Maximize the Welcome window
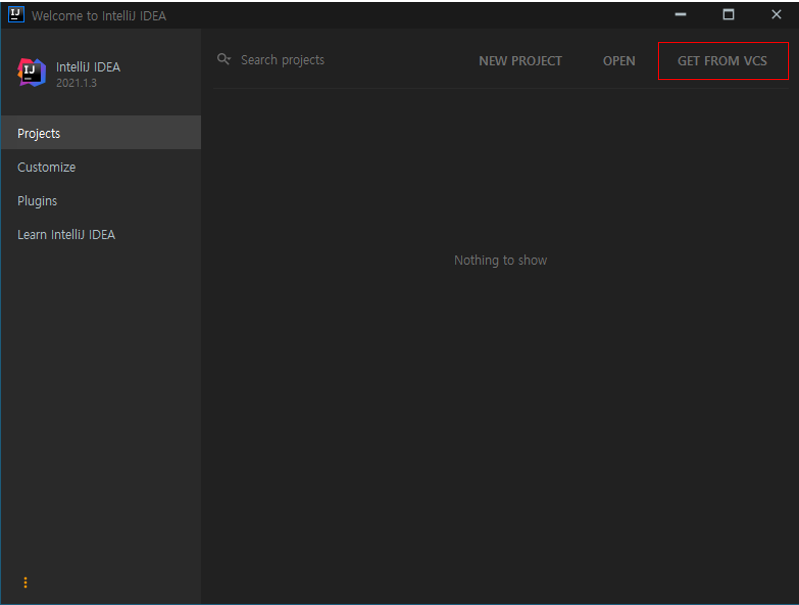 (729, 14)
